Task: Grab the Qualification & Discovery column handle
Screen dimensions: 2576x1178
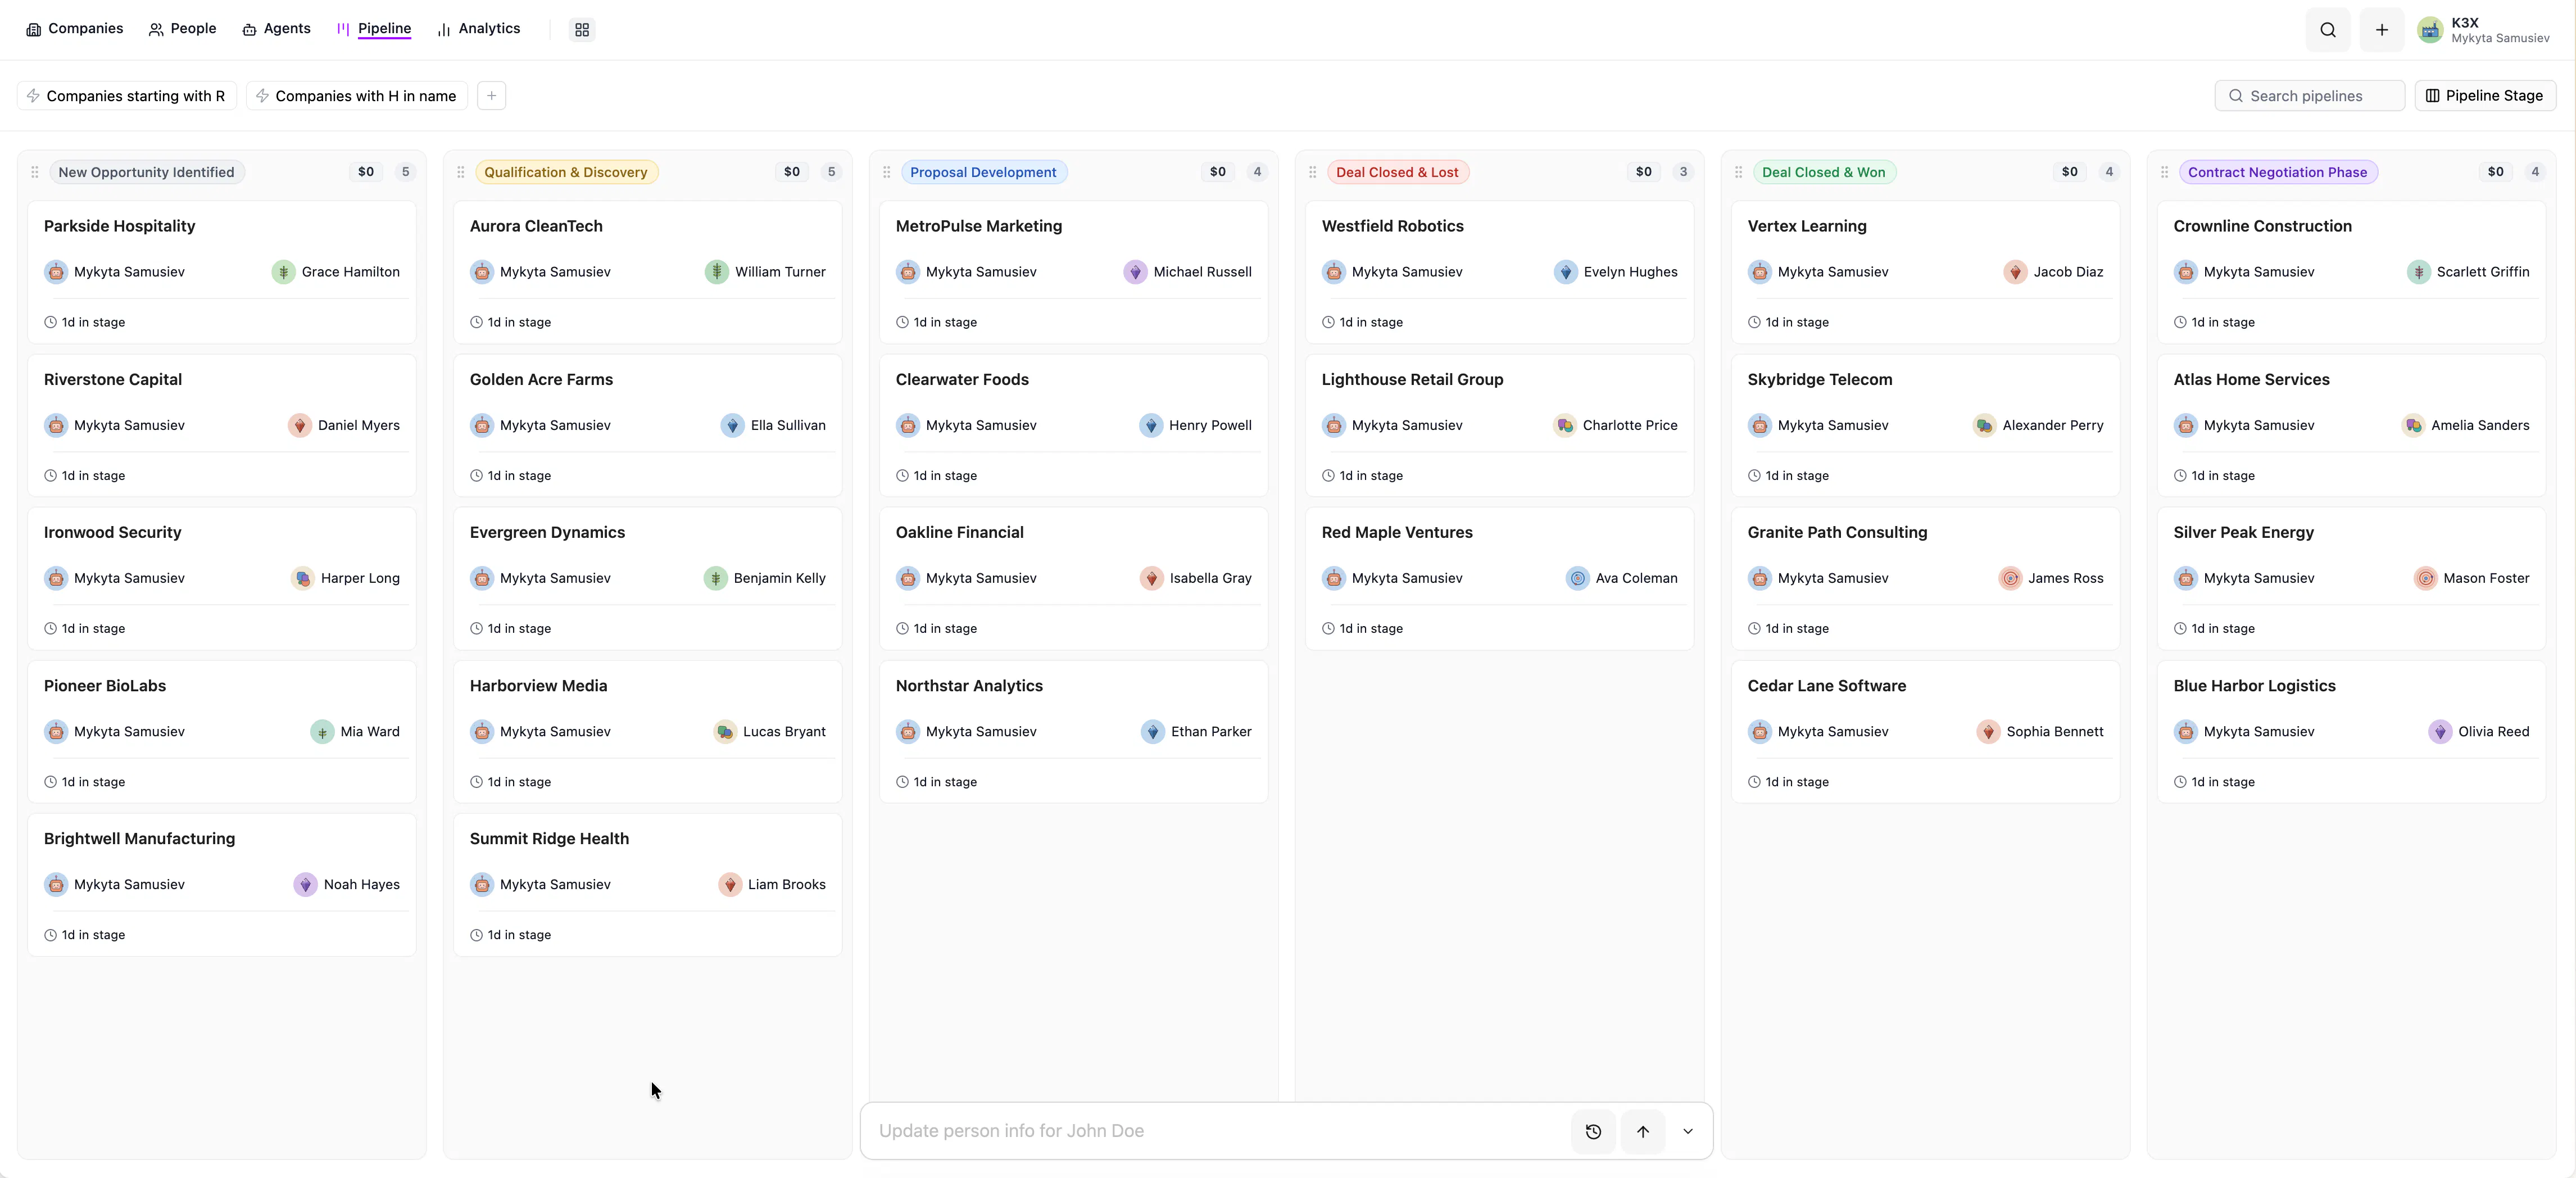Action: (x=461, y=172)
